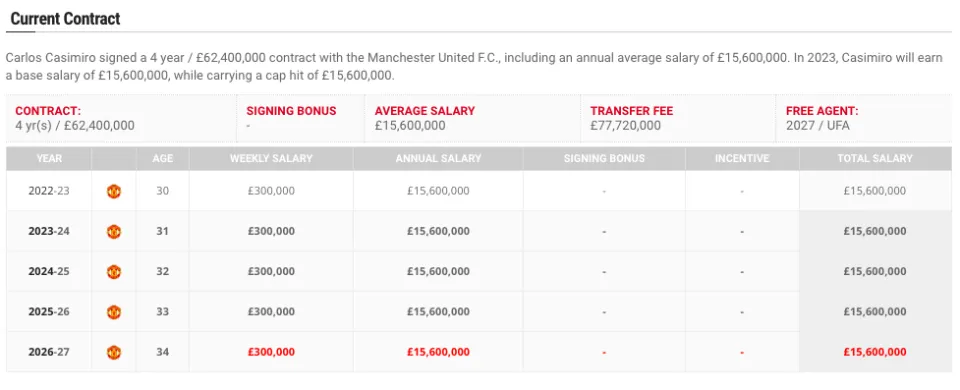Screen dimensions: 960x390
Task: Click the INCENTIVE column header
Action: pos(742,159)
